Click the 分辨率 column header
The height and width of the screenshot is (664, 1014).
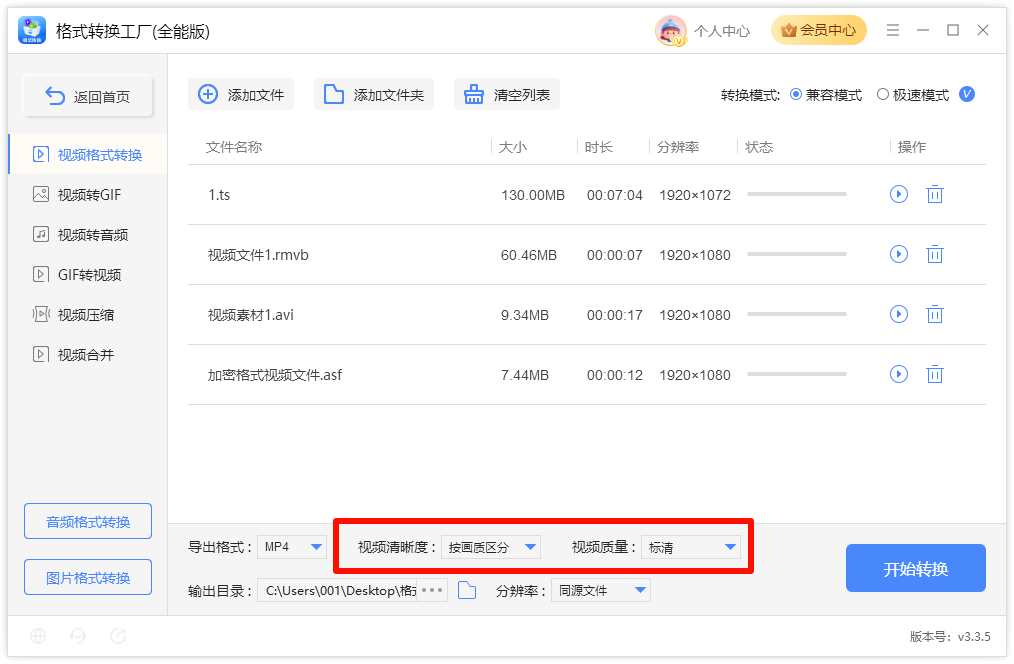click(x=678, y=147)
